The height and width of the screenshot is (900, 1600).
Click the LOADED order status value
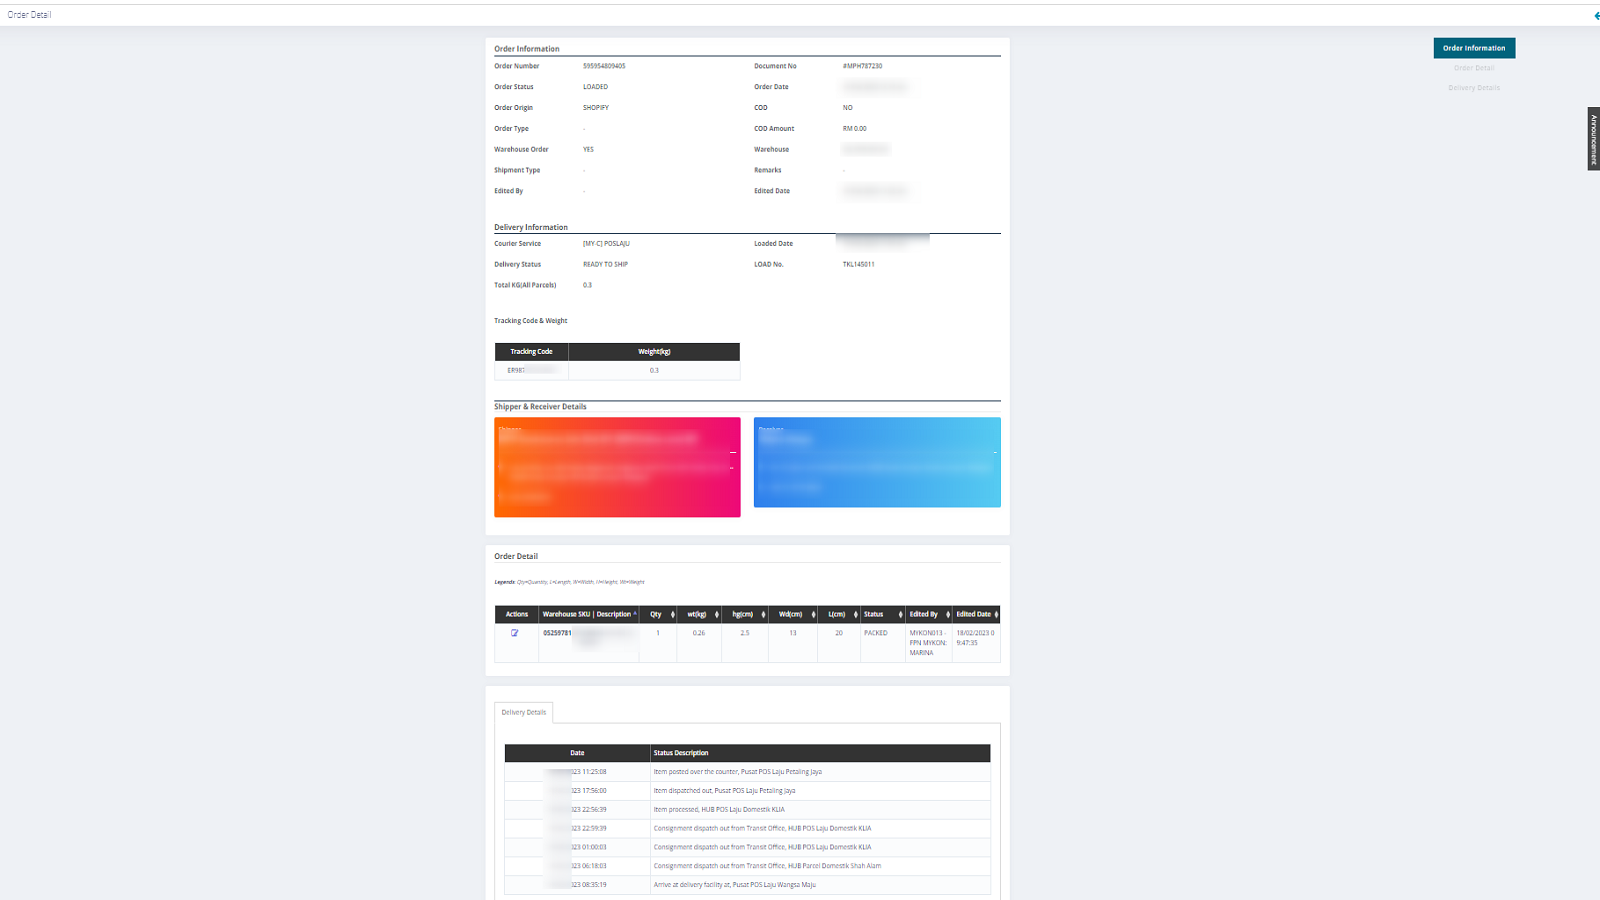click(595, 87)
